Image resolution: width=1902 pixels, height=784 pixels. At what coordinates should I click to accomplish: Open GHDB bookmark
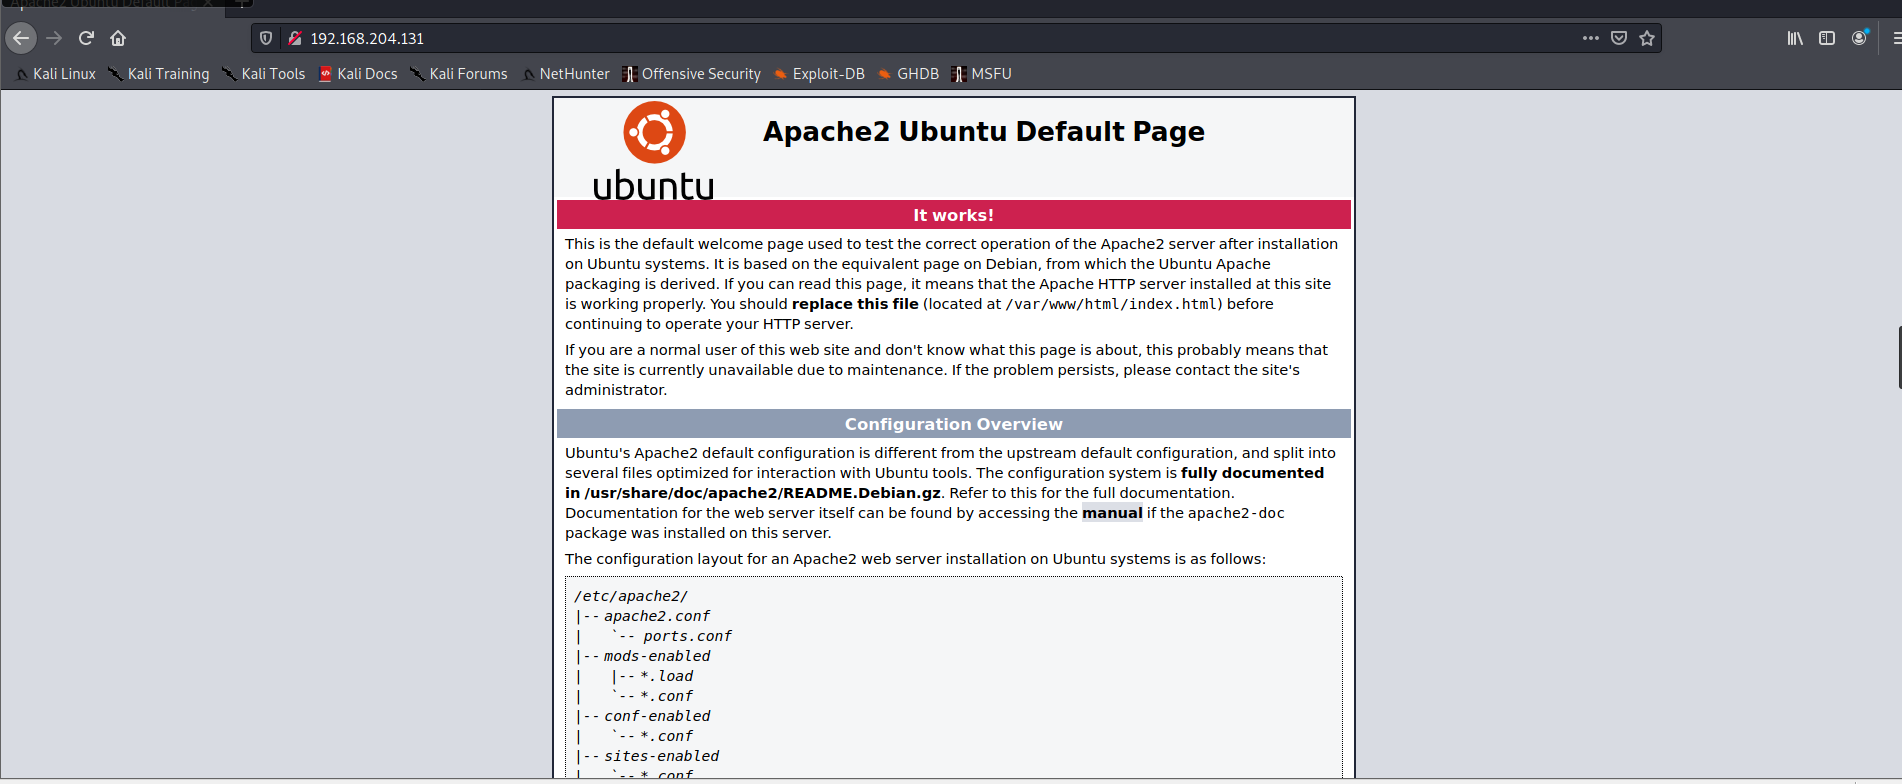coord(909,74)
